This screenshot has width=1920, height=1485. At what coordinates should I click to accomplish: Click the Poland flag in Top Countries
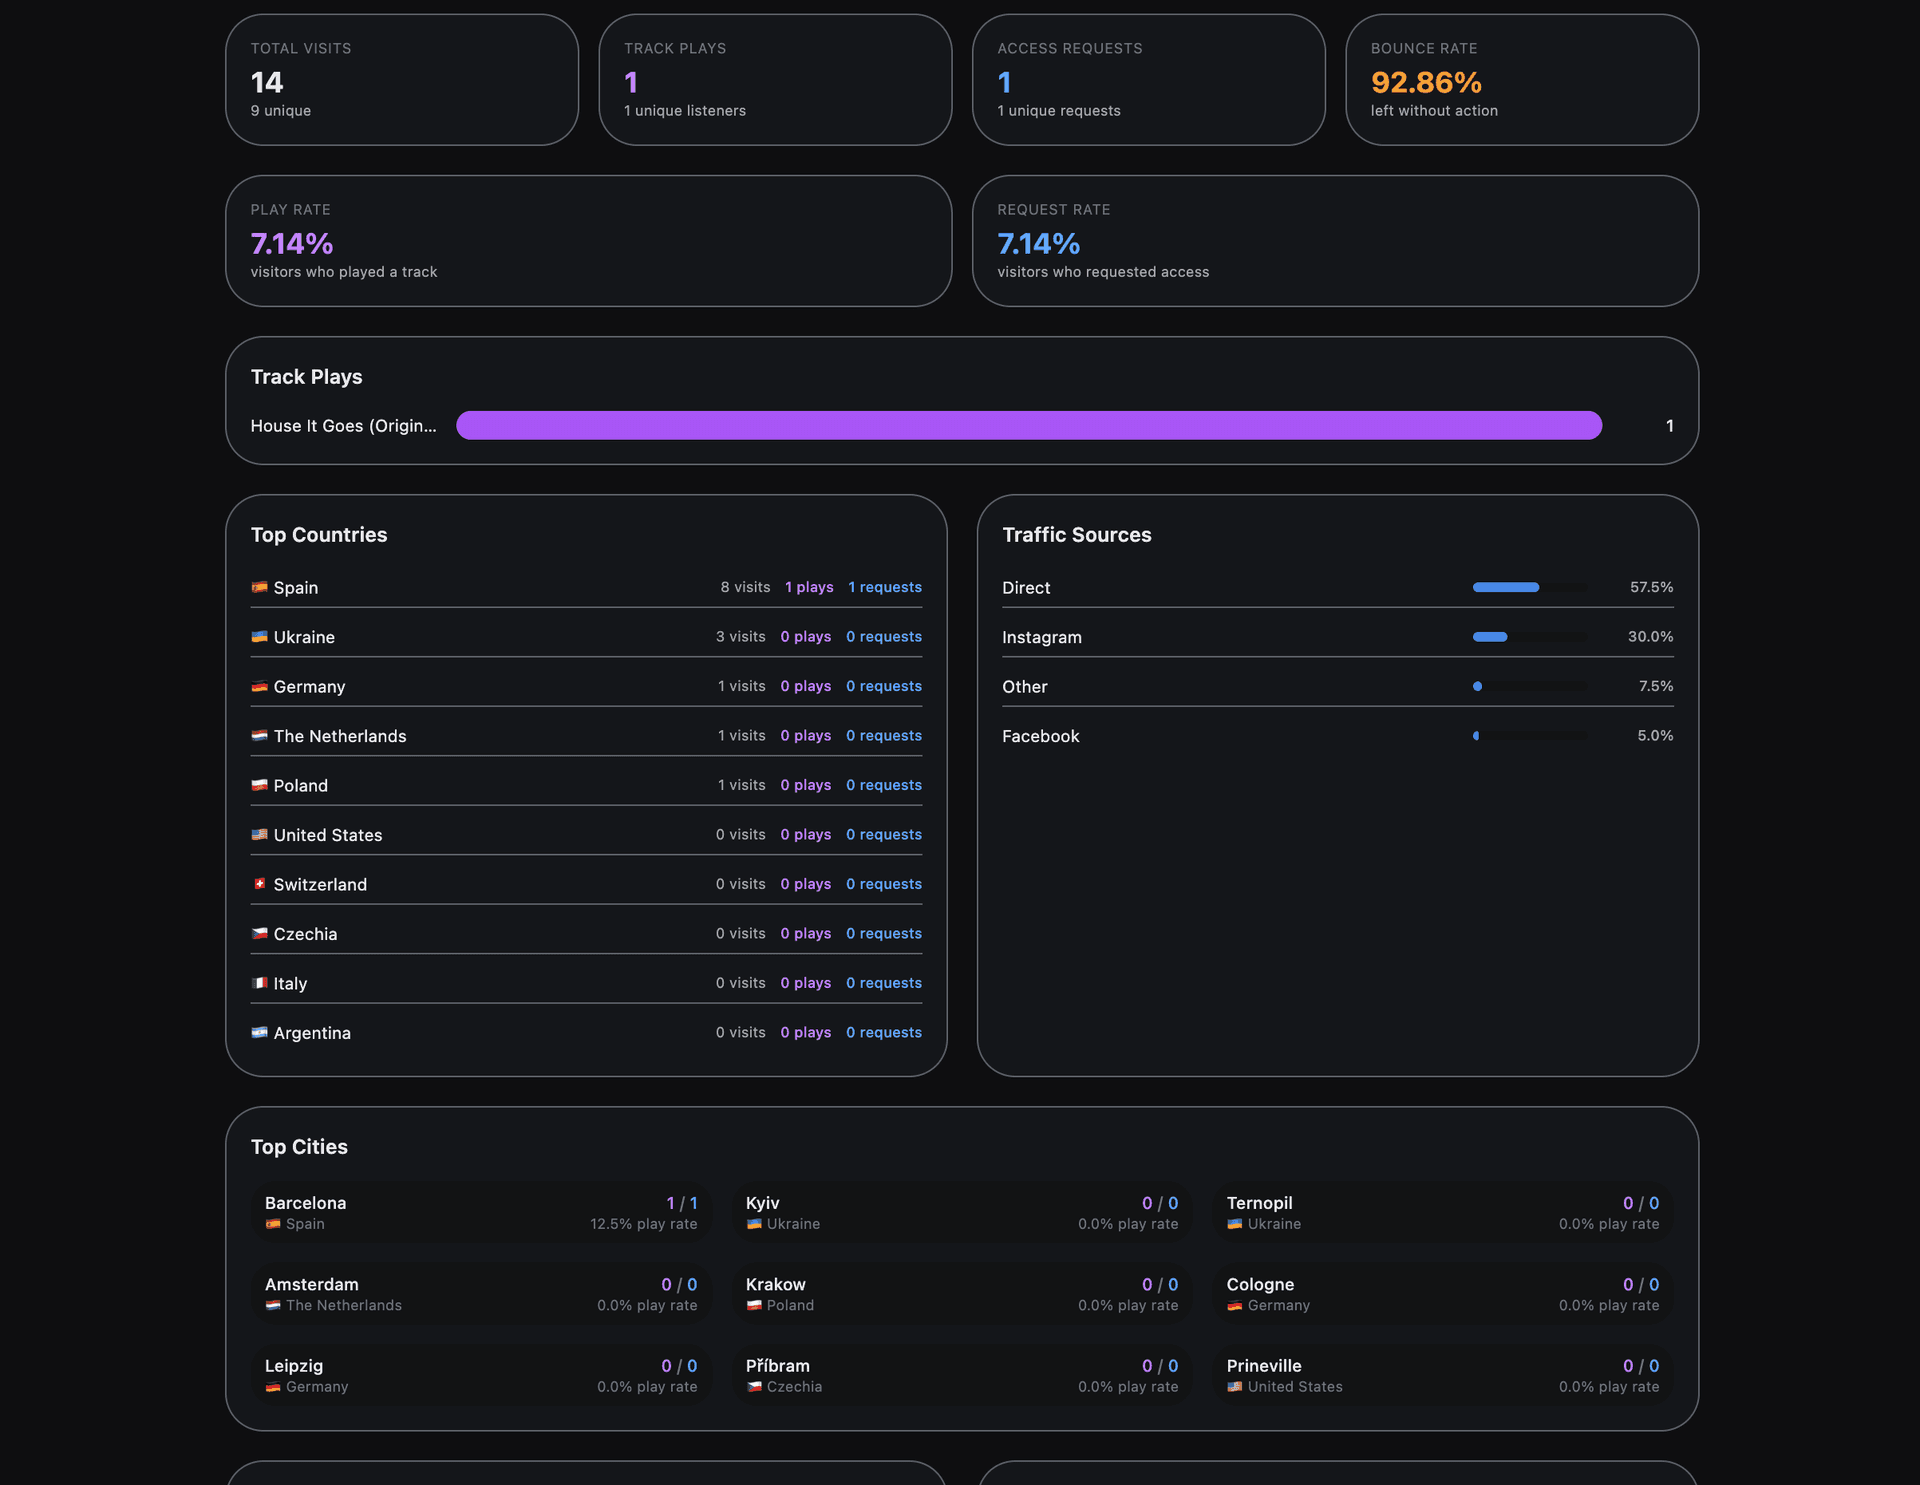pyautogui.click(x=259, y=785)
